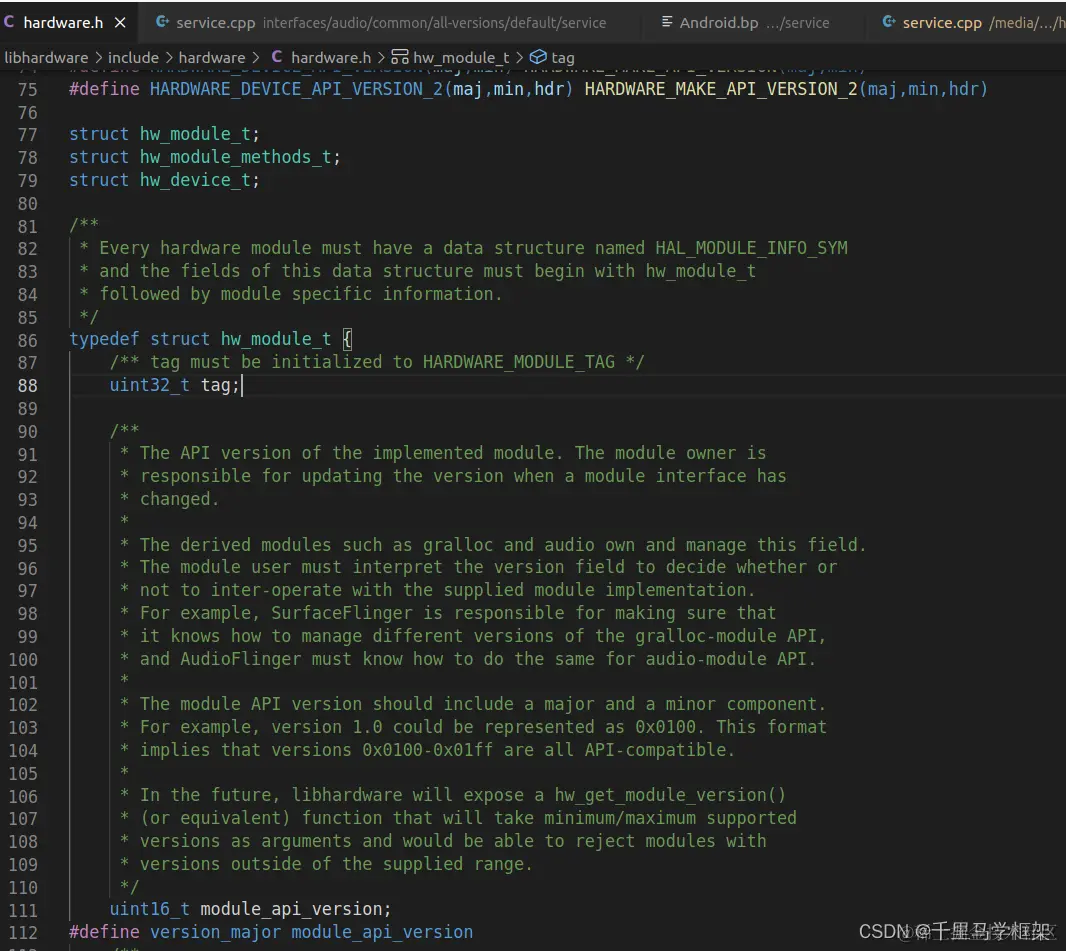Expand the chevron after hw_module_t breadcrumb

[519, 58]
